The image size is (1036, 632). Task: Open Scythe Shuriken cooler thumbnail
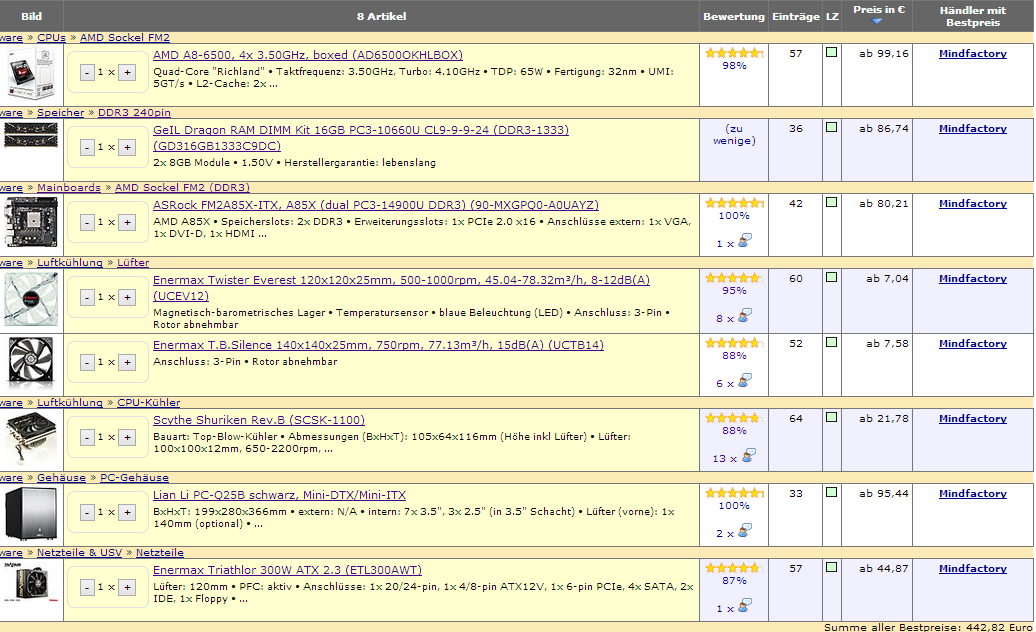[x=31, y=438]
